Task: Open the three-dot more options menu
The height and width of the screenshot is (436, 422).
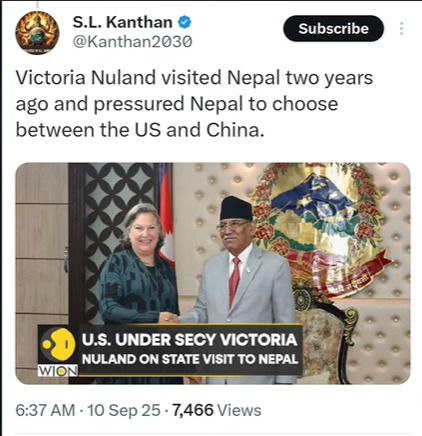Action: (x=402, y=29)
